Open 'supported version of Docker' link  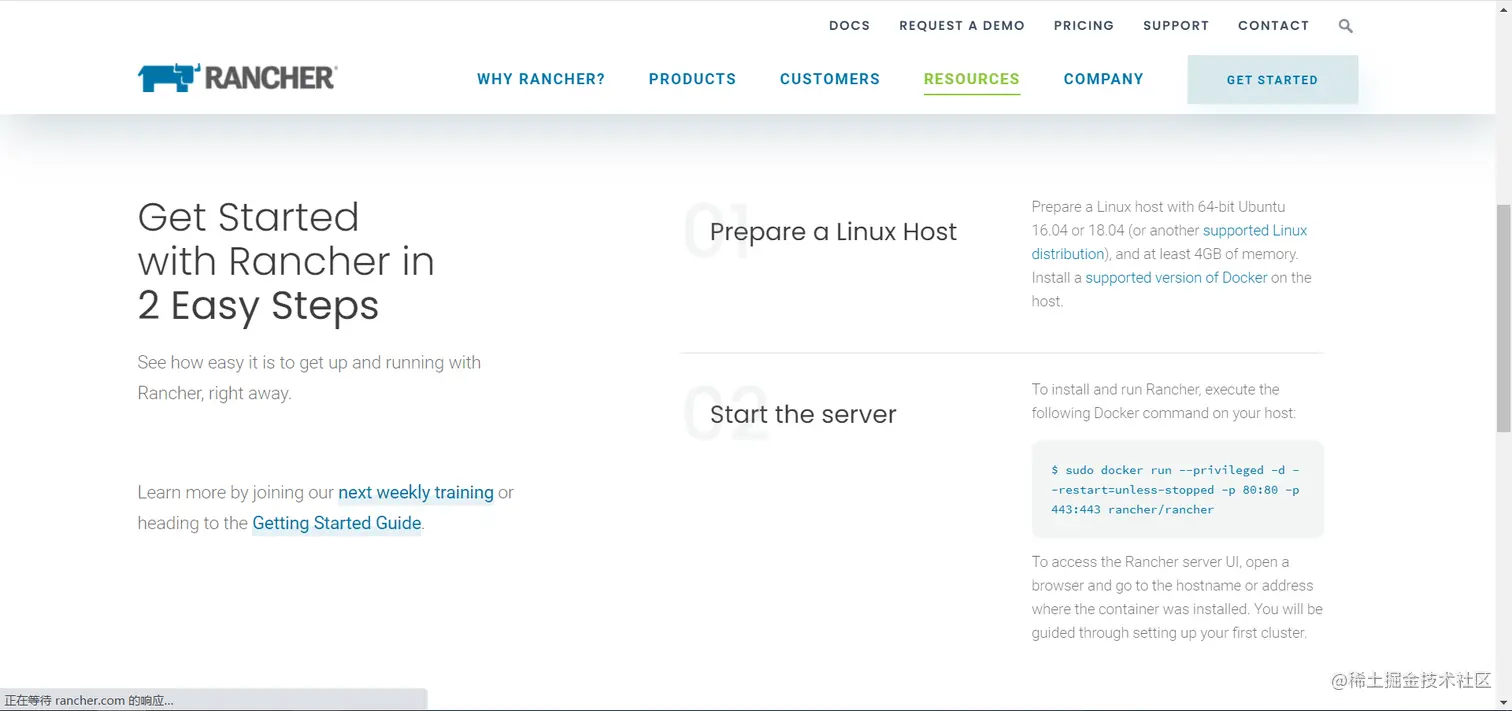1176,278
